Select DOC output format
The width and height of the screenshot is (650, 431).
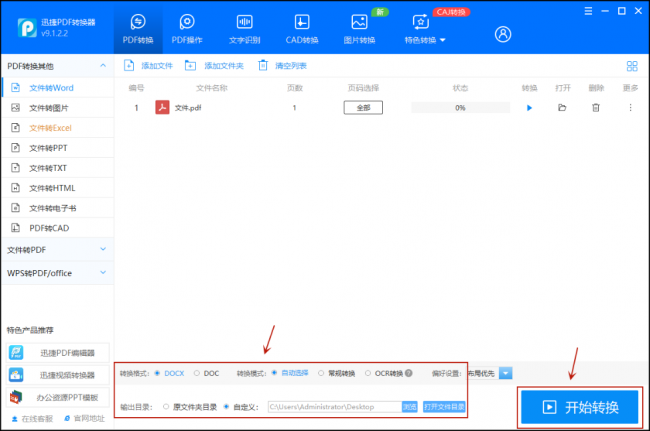pos(196,373)
